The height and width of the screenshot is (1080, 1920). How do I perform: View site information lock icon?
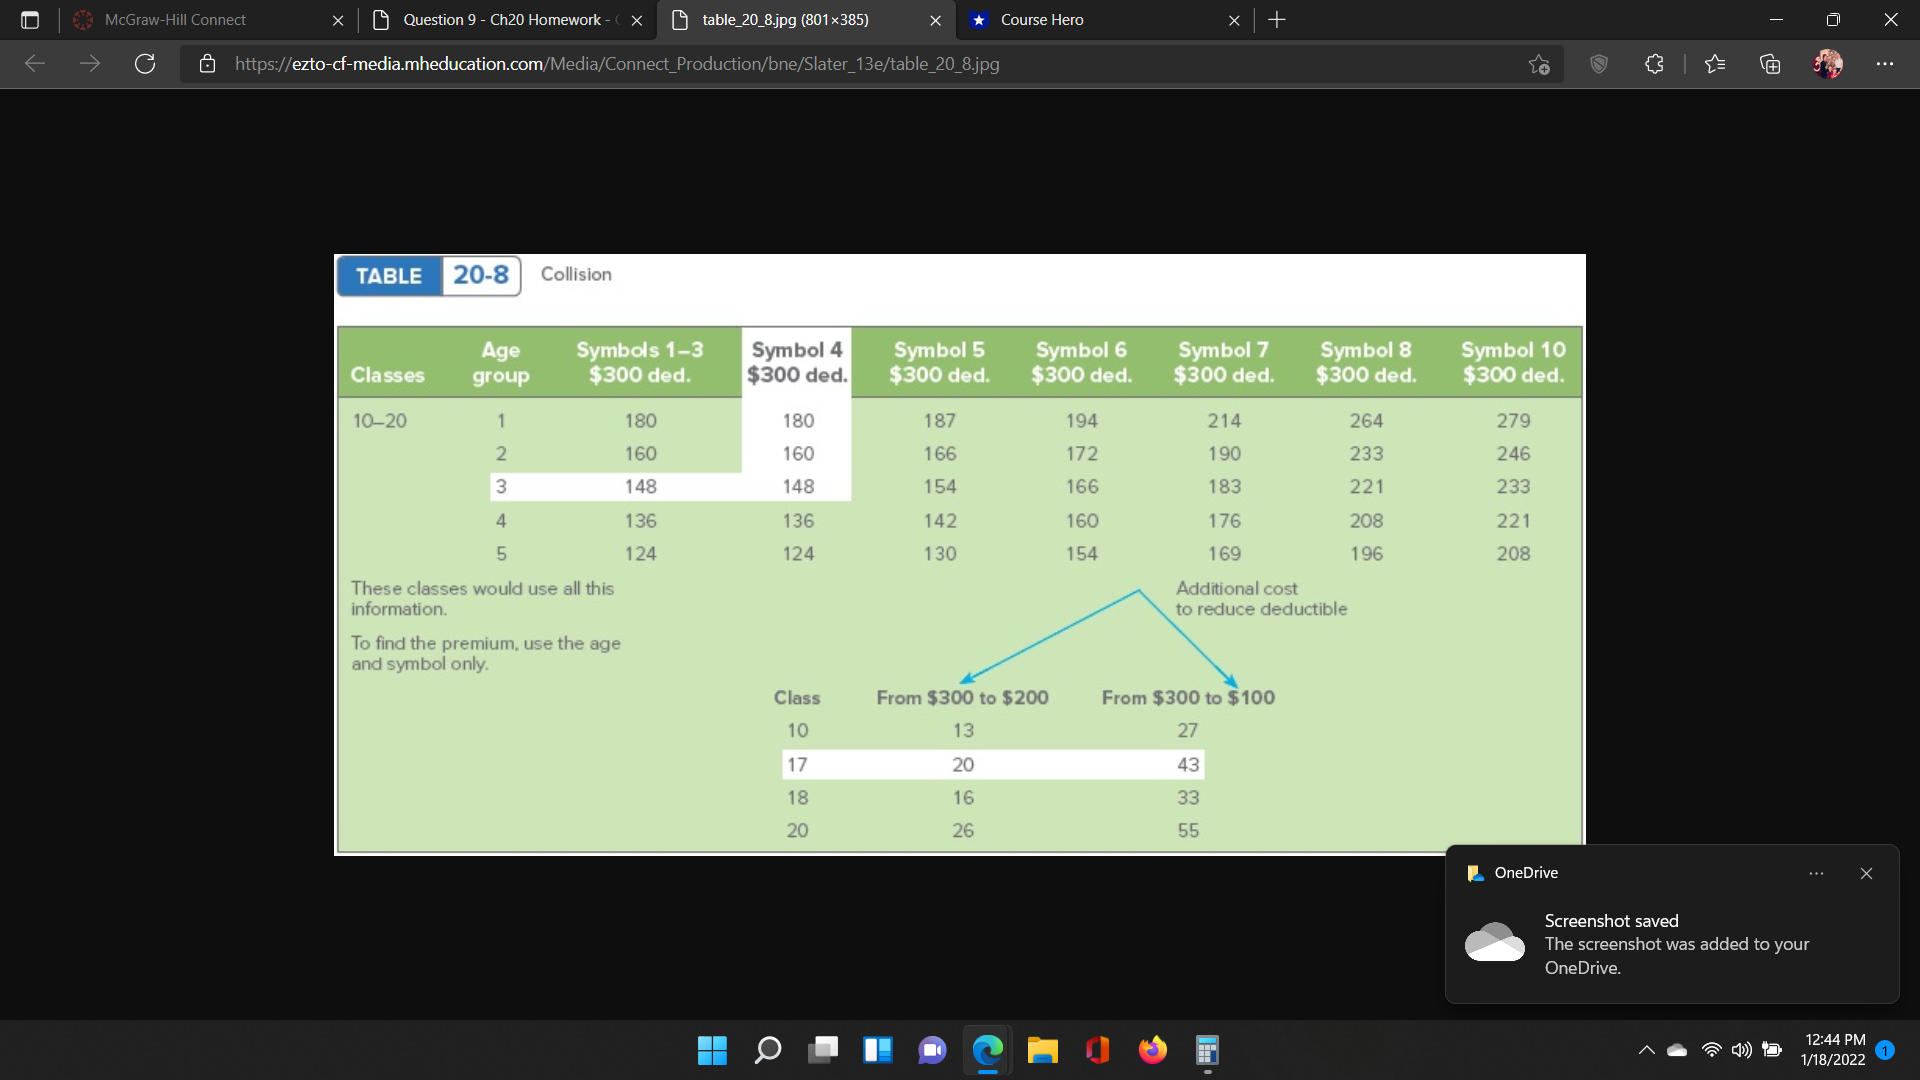(207, 64)
